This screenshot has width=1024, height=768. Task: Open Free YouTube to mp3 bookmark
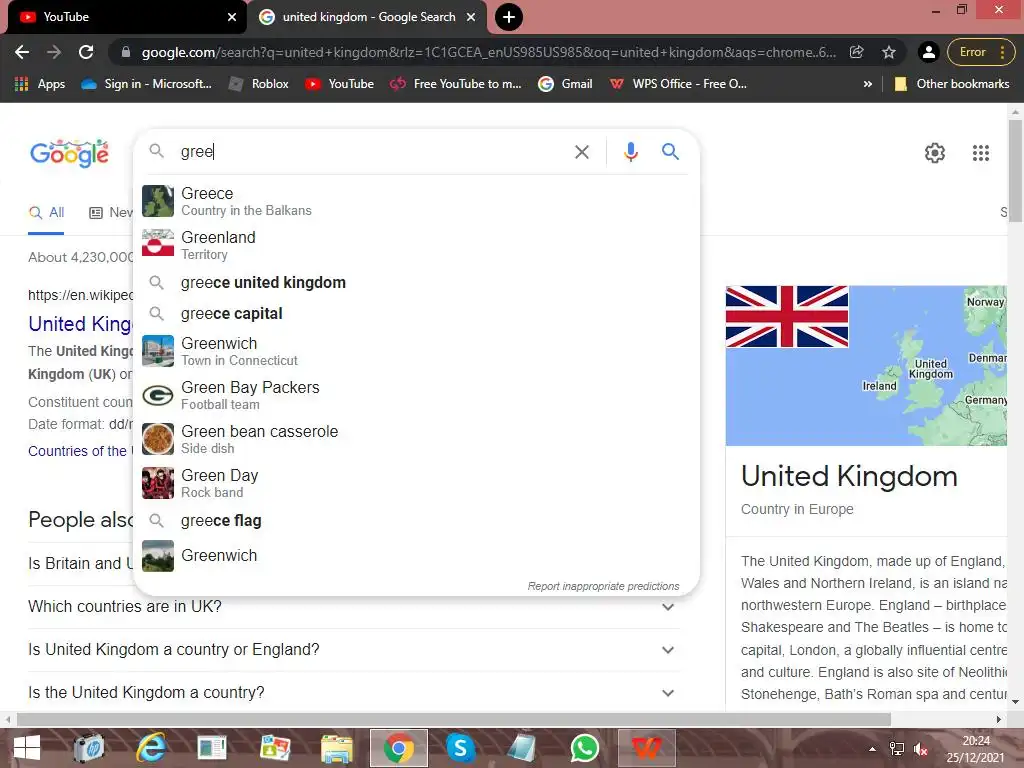click(456, 84)
